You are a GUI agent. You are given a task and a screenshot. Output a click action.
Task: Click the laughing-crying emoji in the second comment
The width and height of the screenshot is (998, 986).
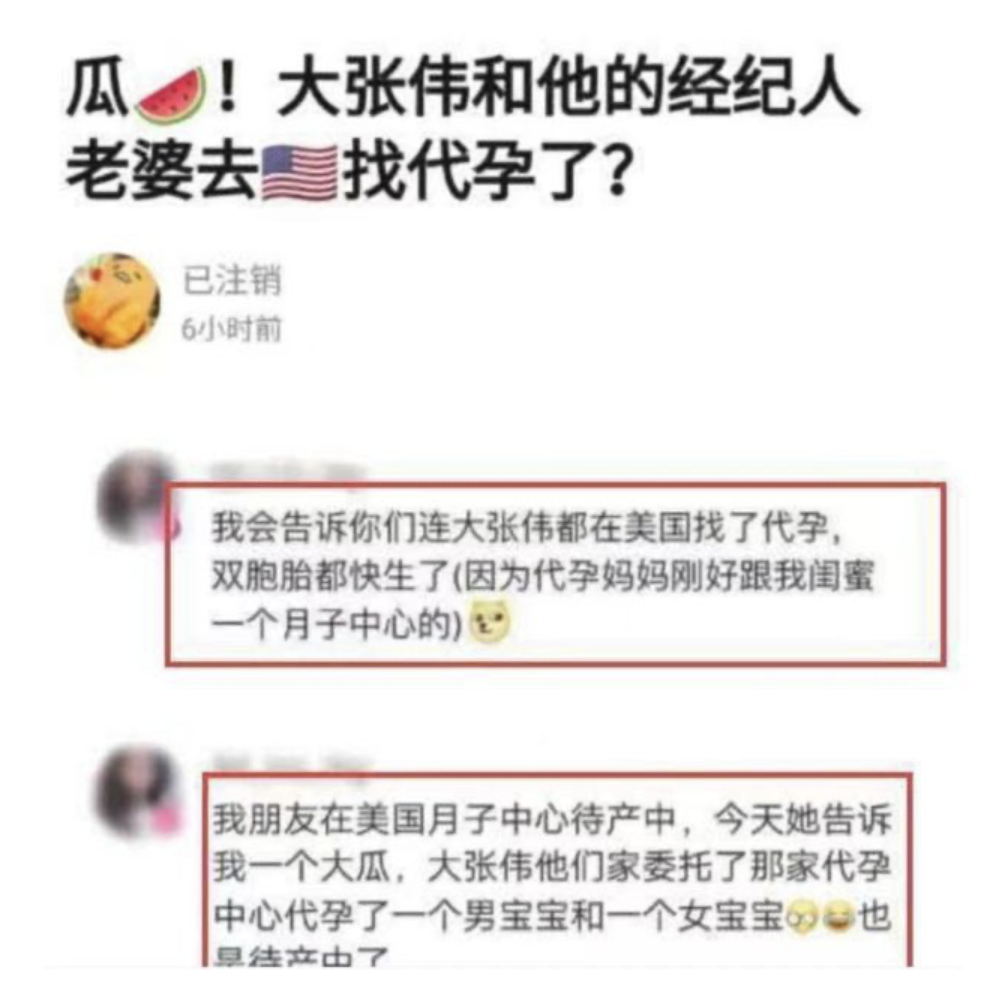click(x=838, y=917)
